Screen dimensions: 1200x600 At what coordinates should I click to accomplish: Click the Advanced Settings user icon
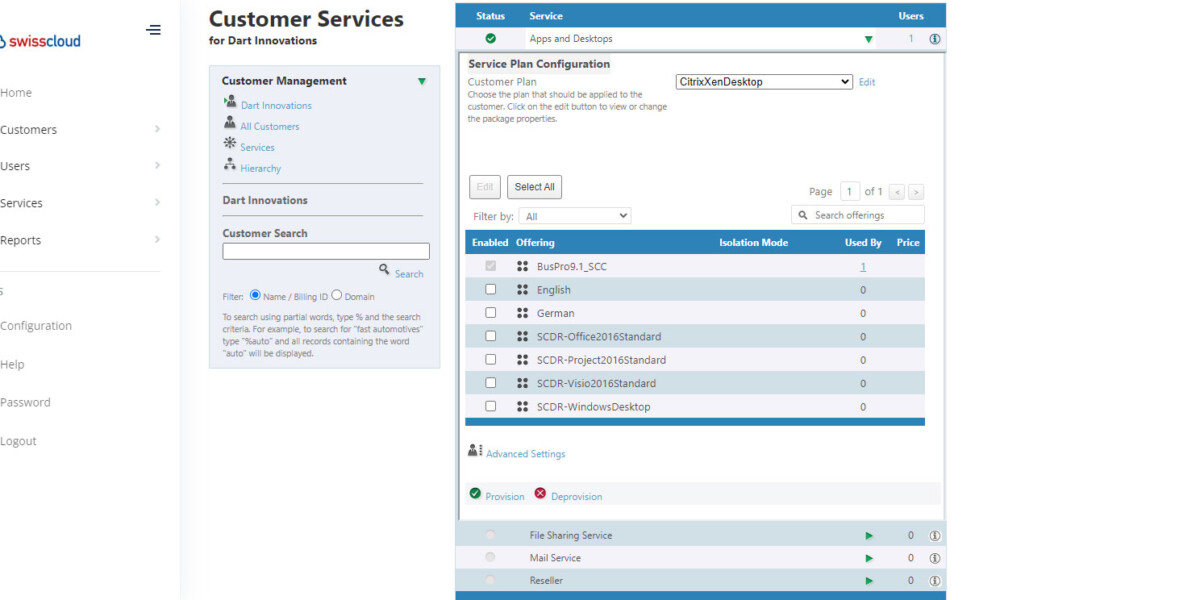pyautogui.click(x=474, y=451)
